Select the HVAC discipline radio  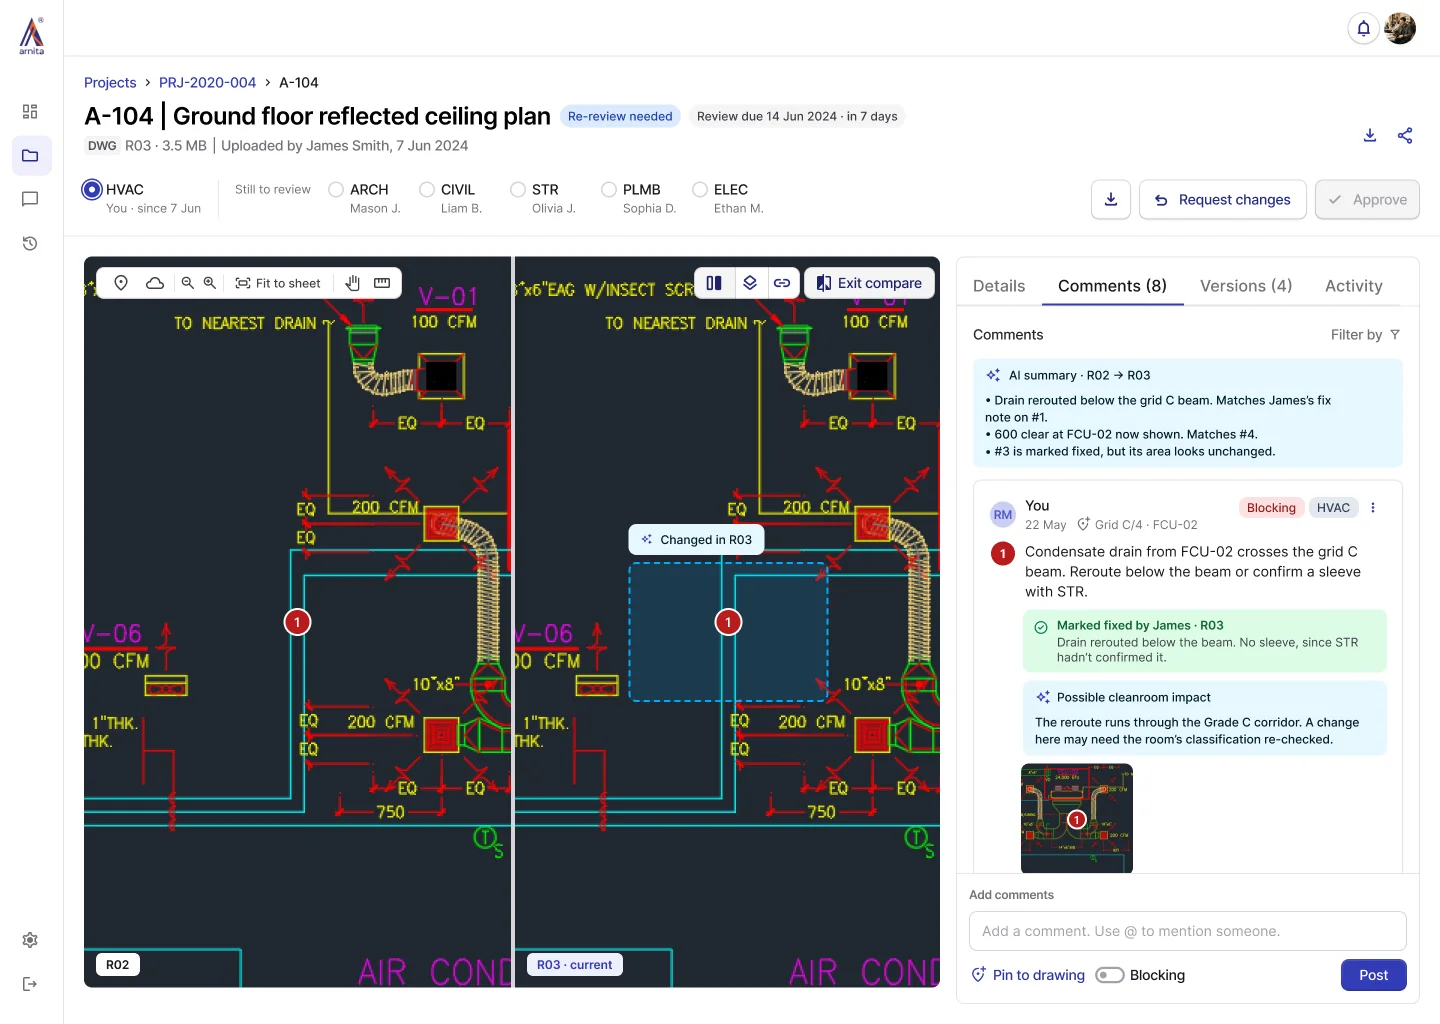(92, 189)
